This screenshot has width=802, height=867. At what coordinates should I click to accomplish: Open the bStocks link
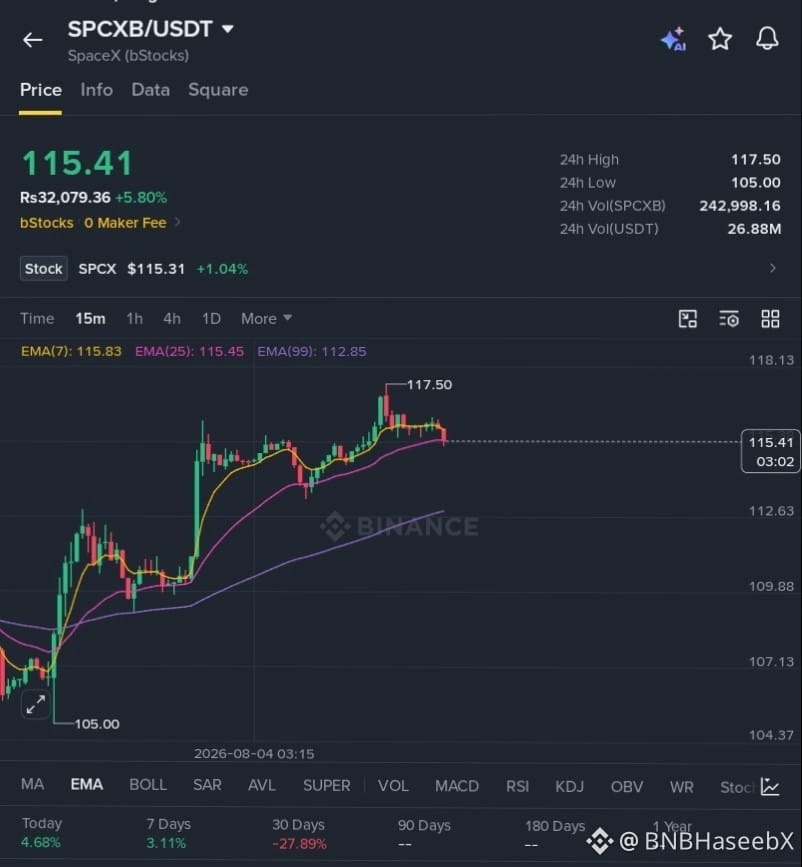click(46, 223)
